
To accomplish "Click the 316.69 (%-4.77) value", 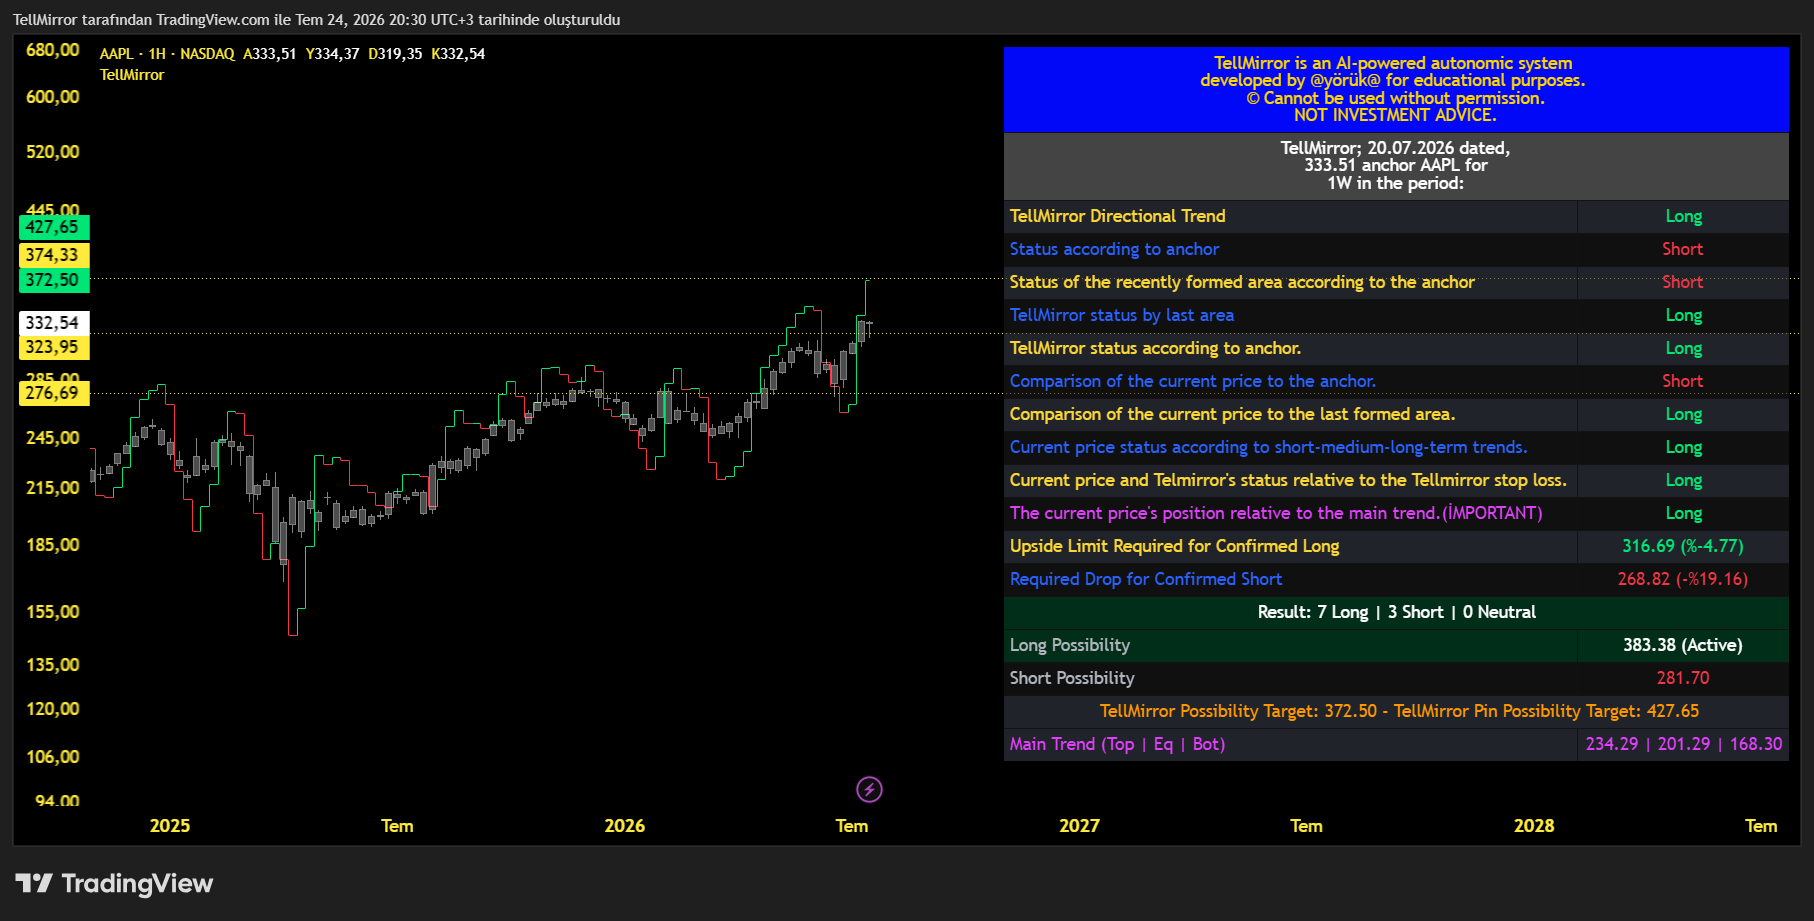I will [1682, 546].
